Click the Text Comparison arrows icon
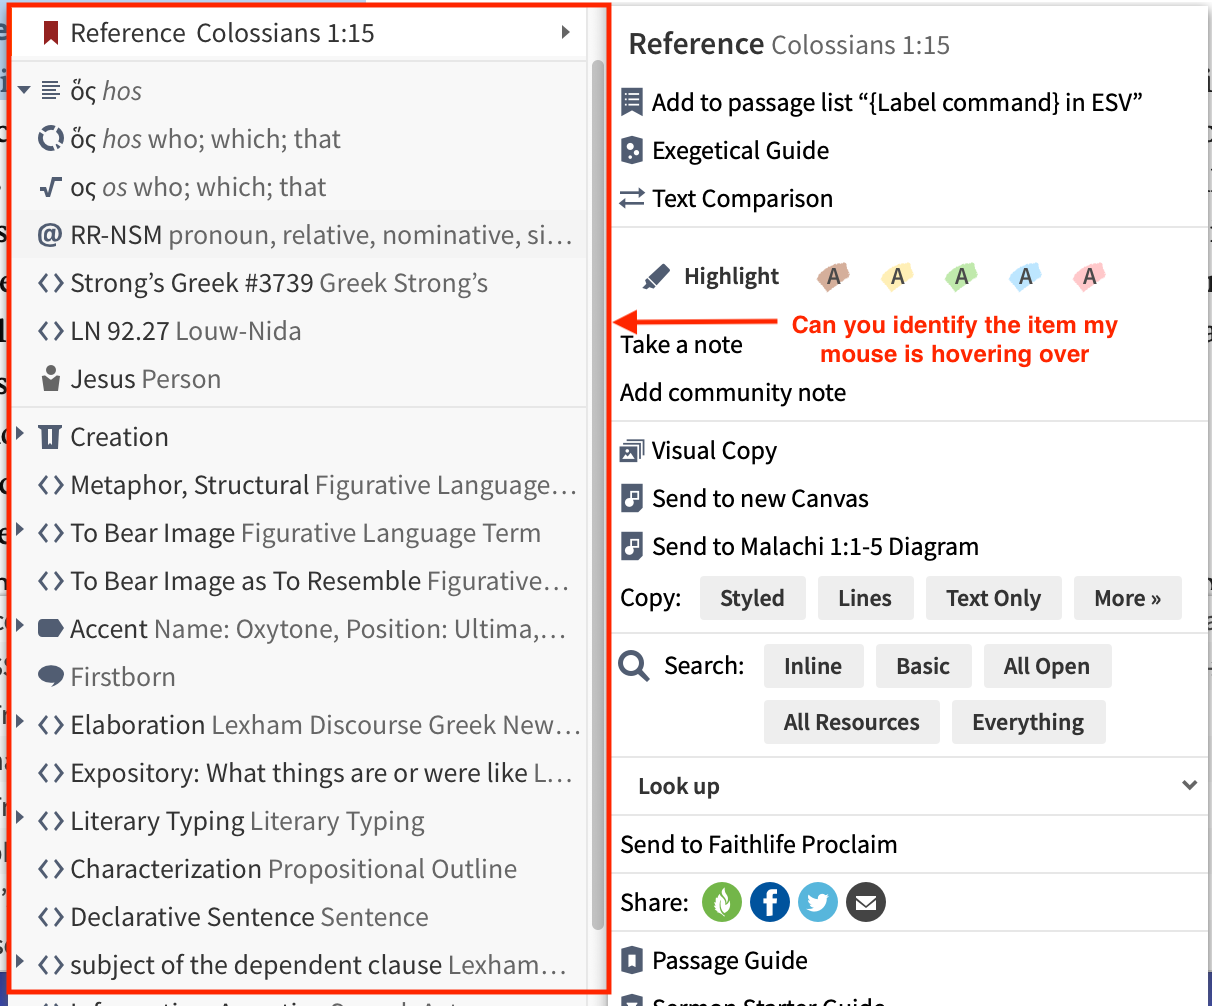1212x1006 pixels. (631, 198)
